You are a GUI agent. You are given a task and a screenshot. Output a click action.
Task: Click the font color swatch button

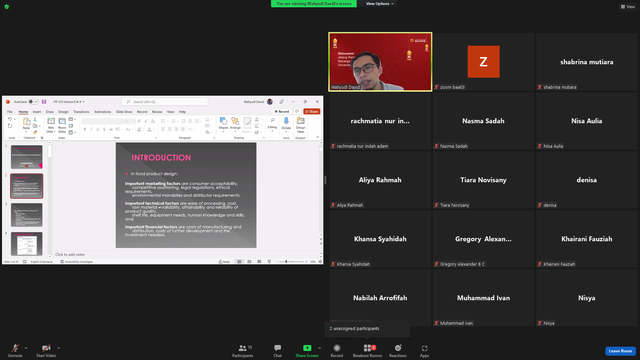click(x=149, y=129)
